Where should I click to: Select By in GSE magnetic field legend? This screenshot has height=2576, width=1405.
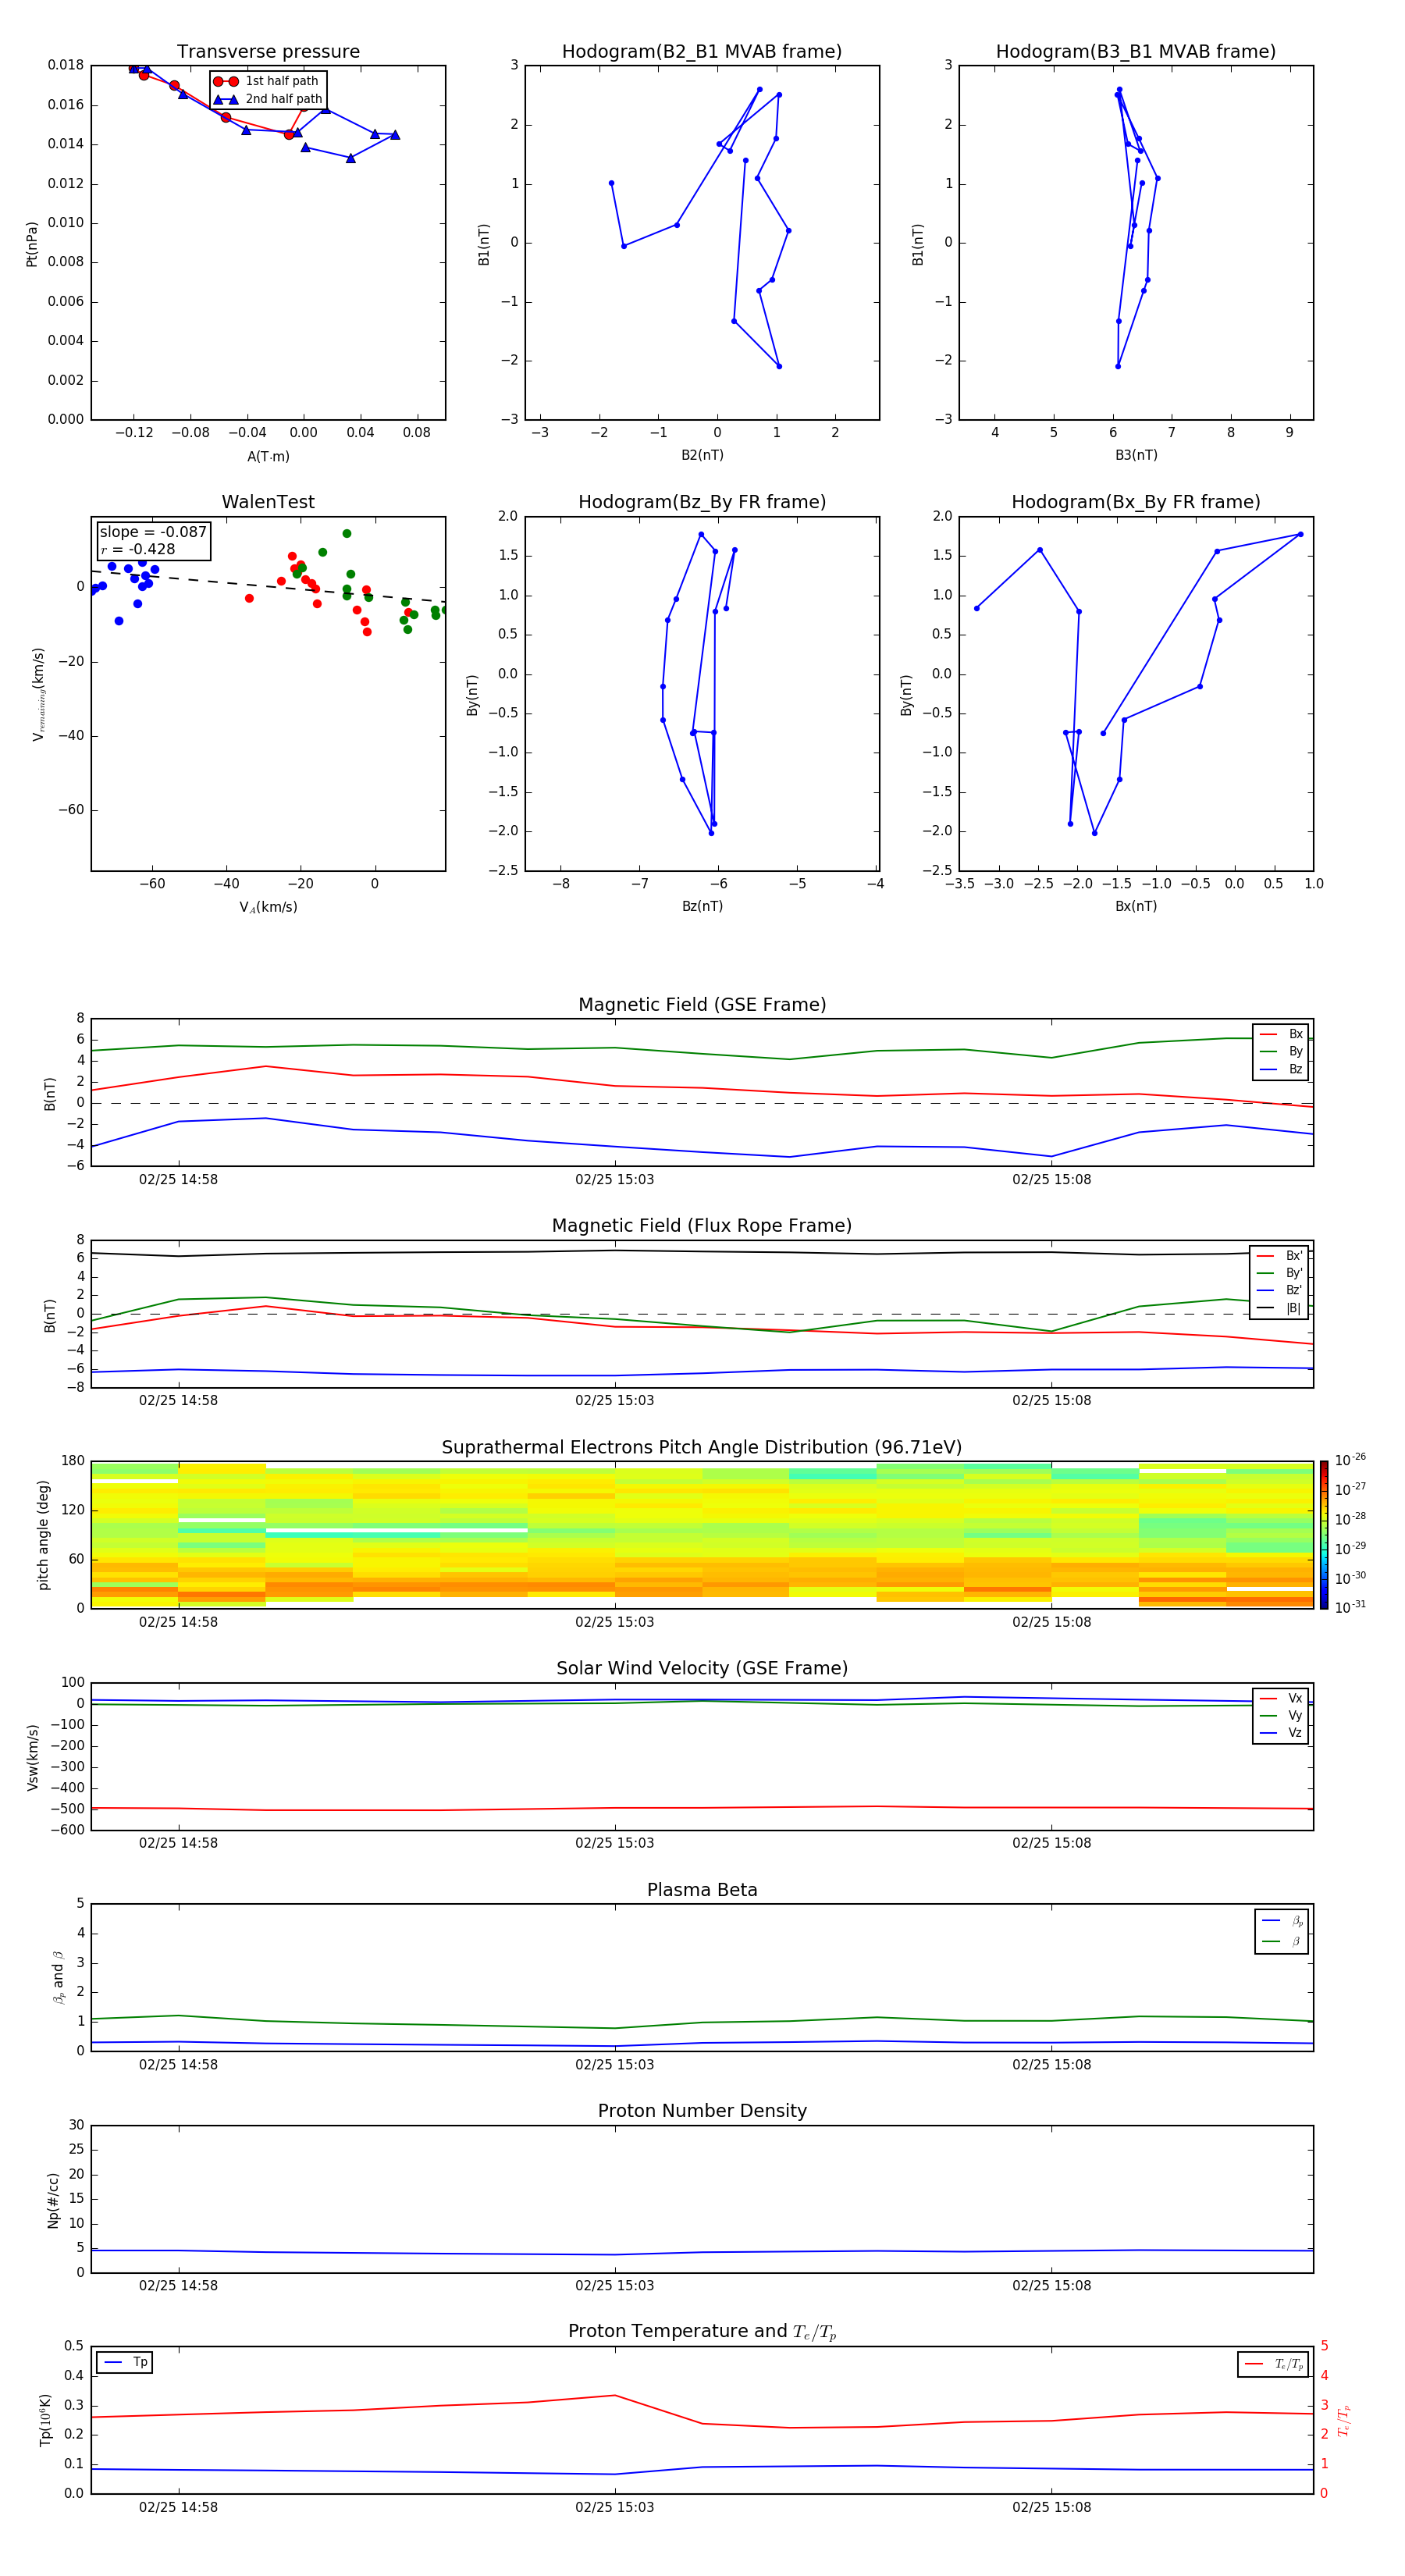pyautogui.click(x=1281, y=1052)
